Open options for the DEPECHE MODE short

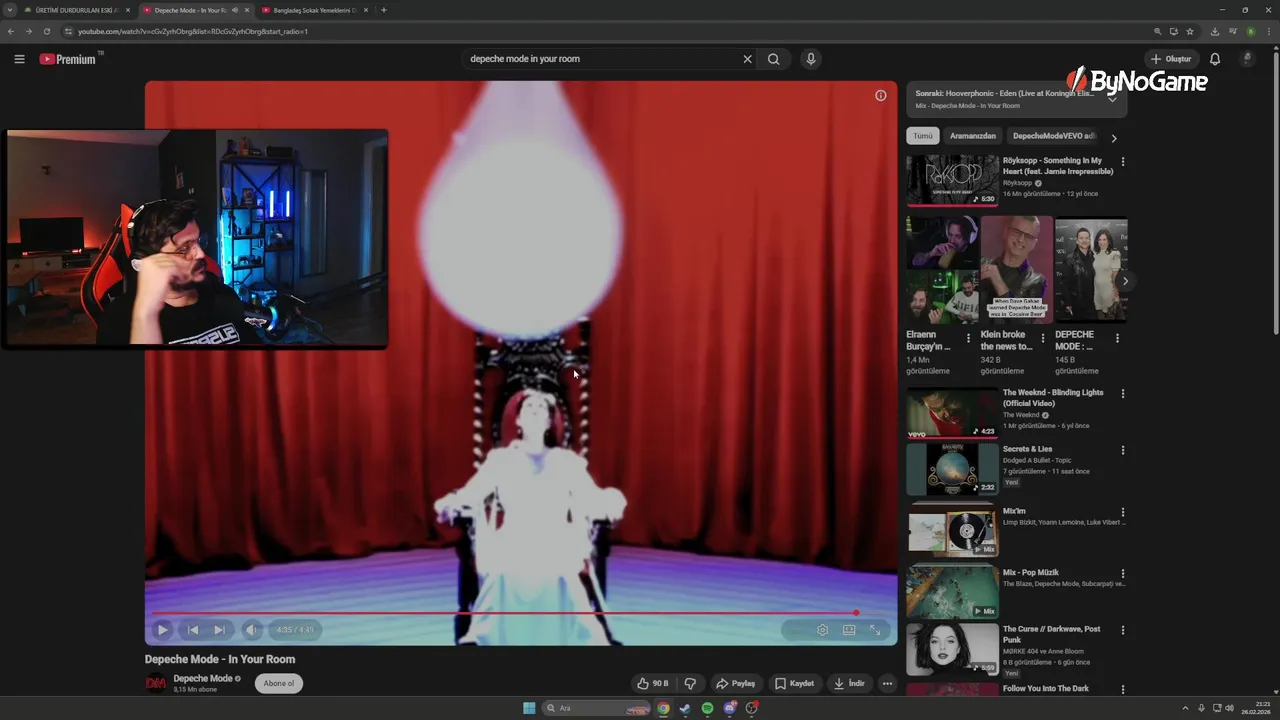(1117, 338)
